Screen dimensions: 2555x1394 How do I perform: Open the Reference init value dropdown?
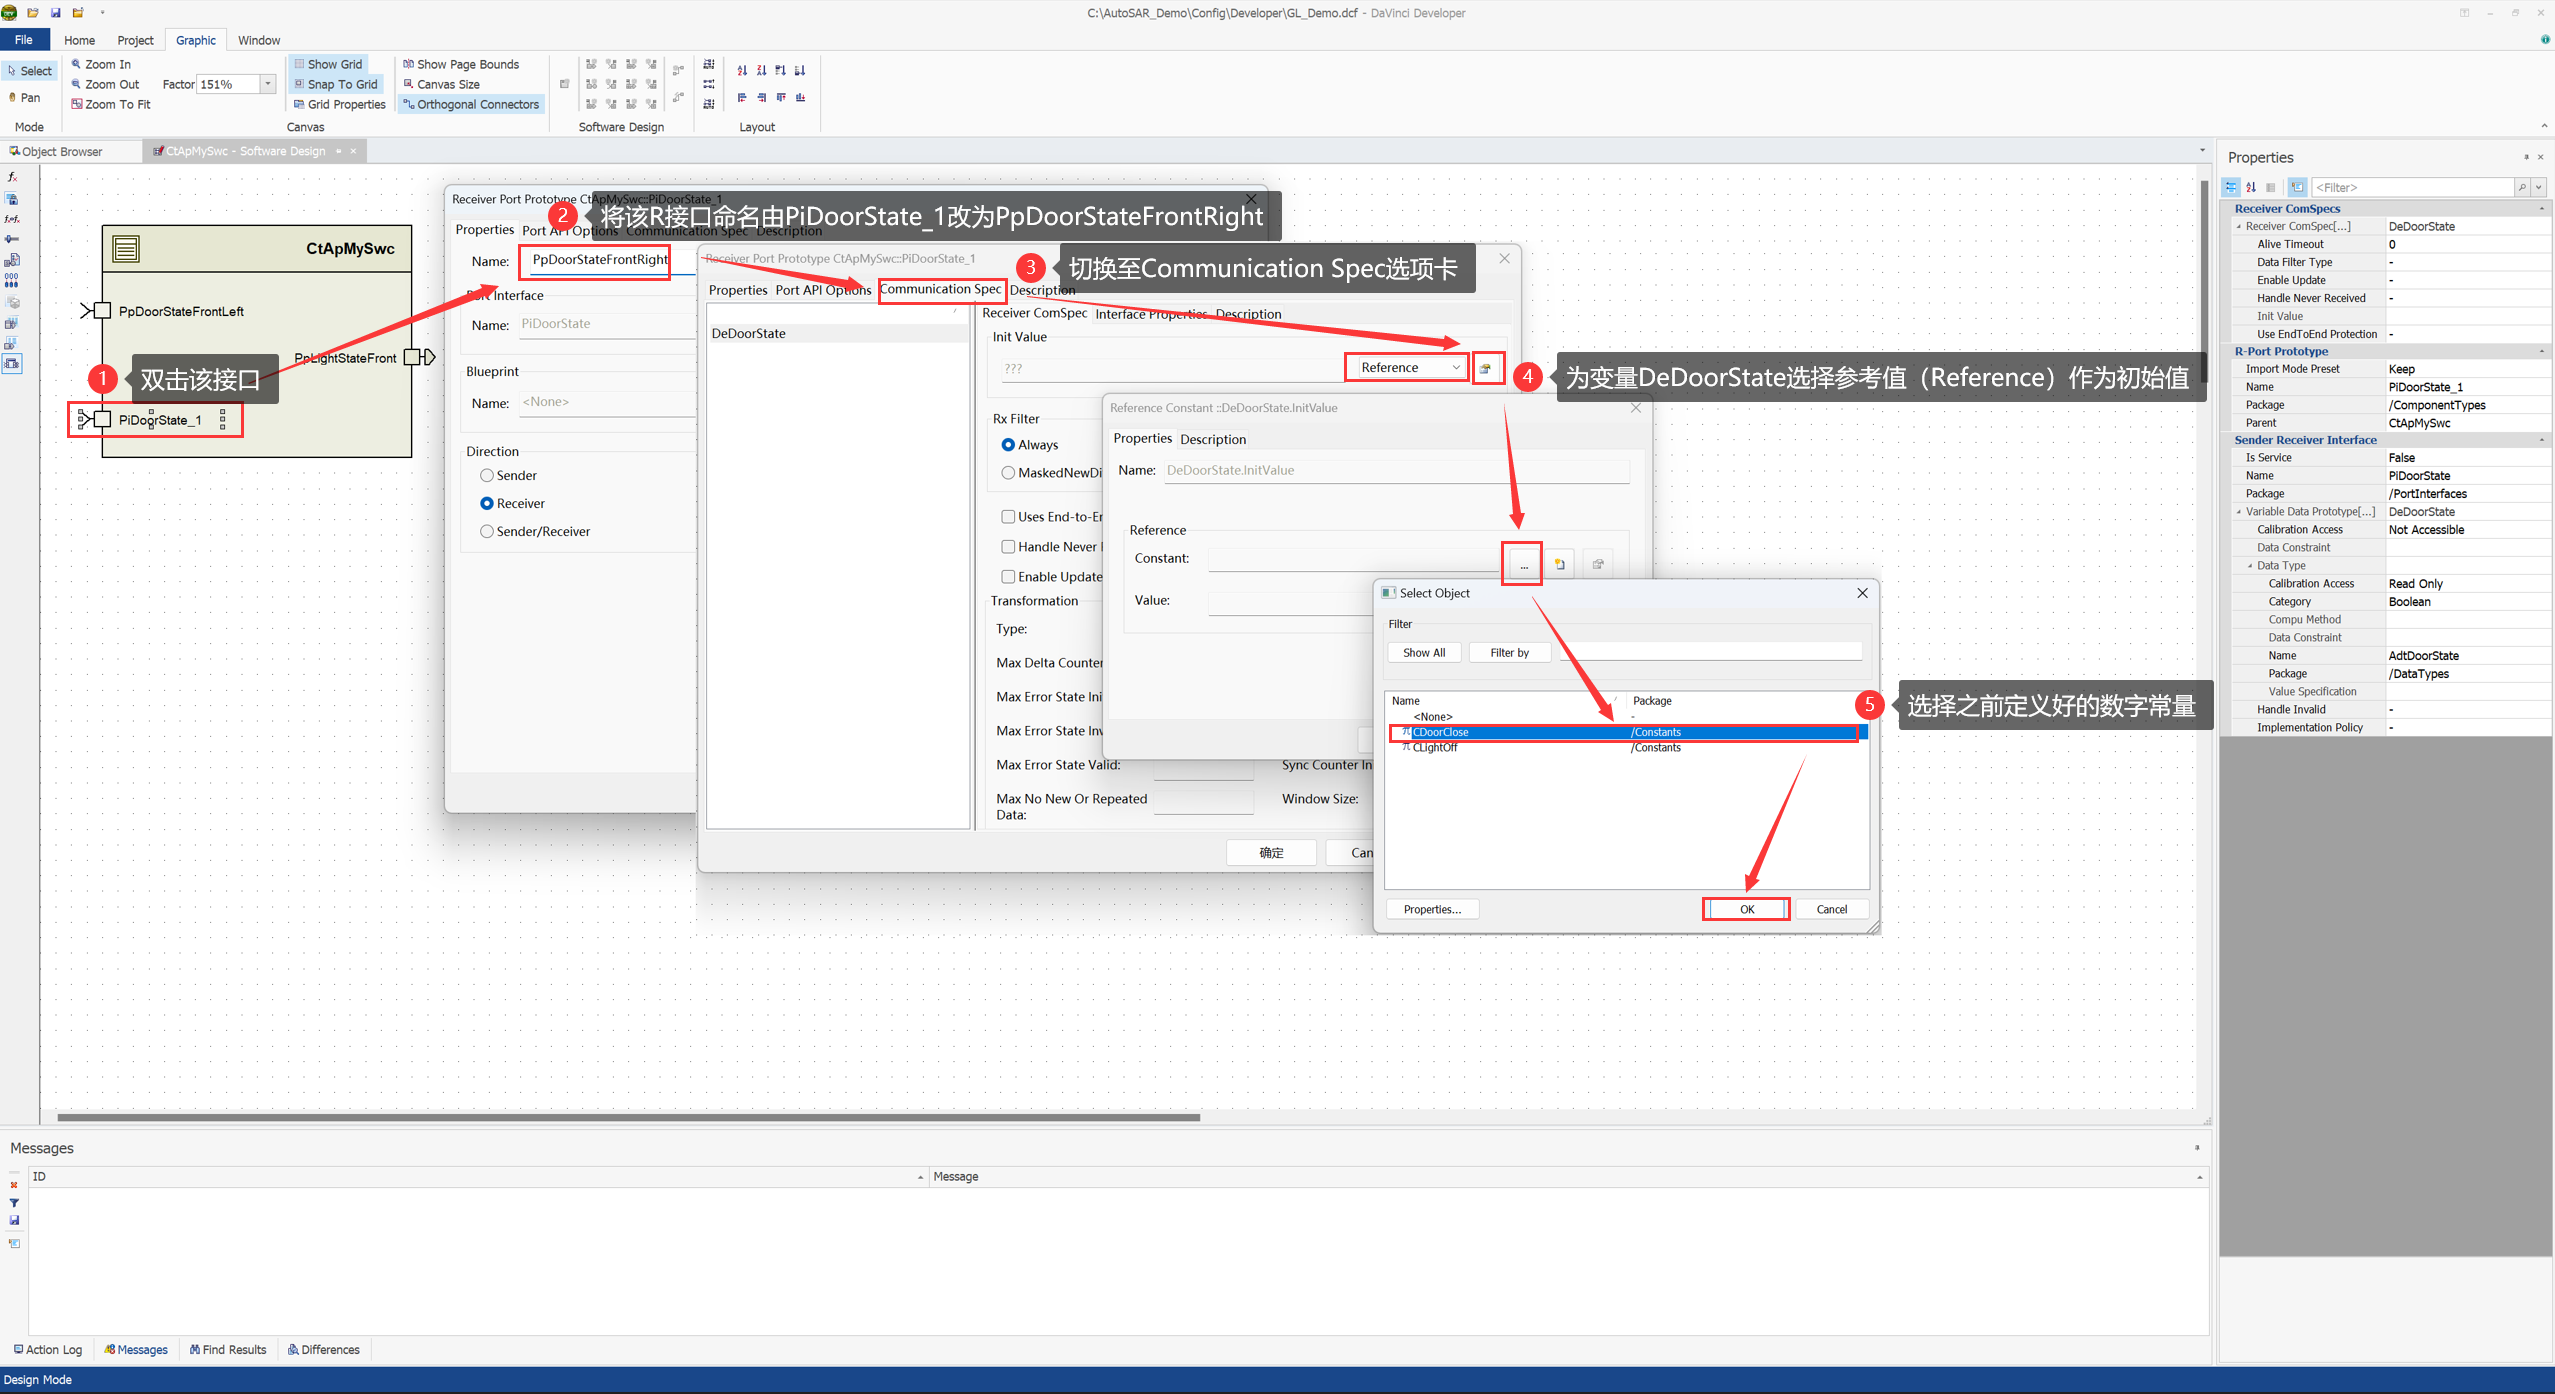1455,368
